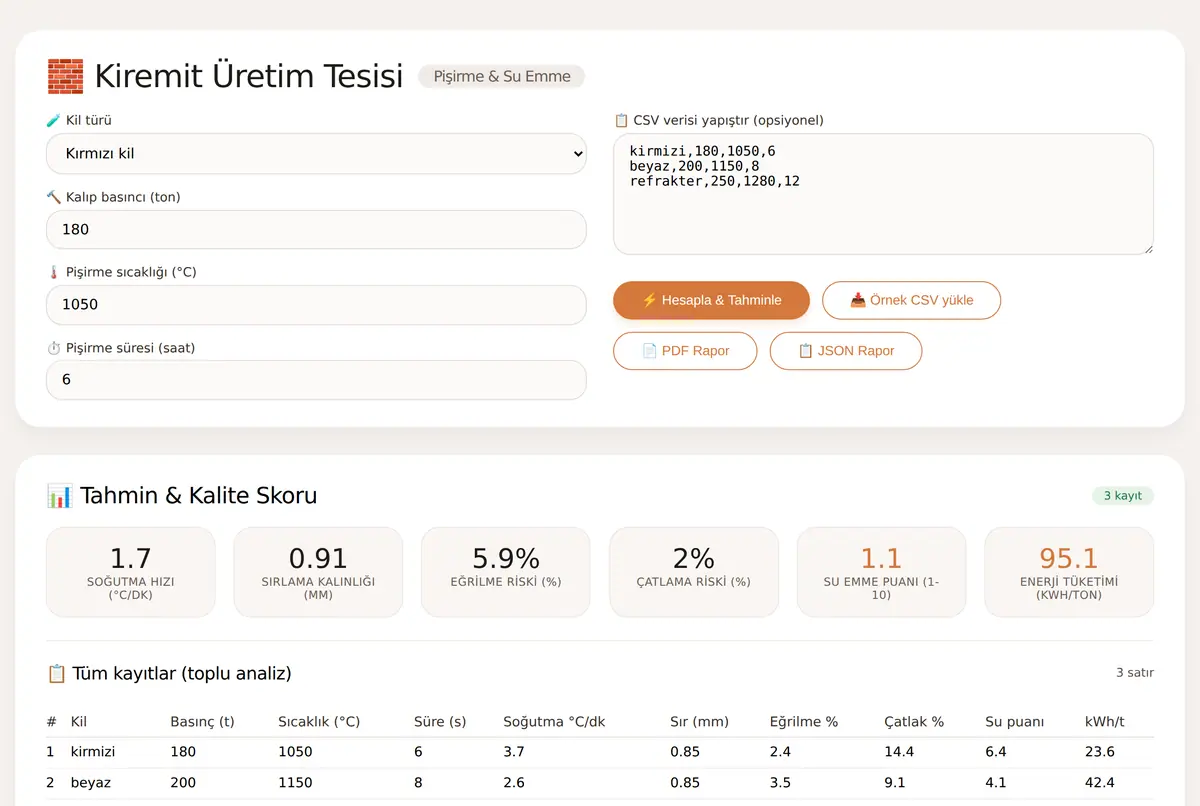
Task: Click the Soğutma °C/dk column header
Action: coord(554,722)
